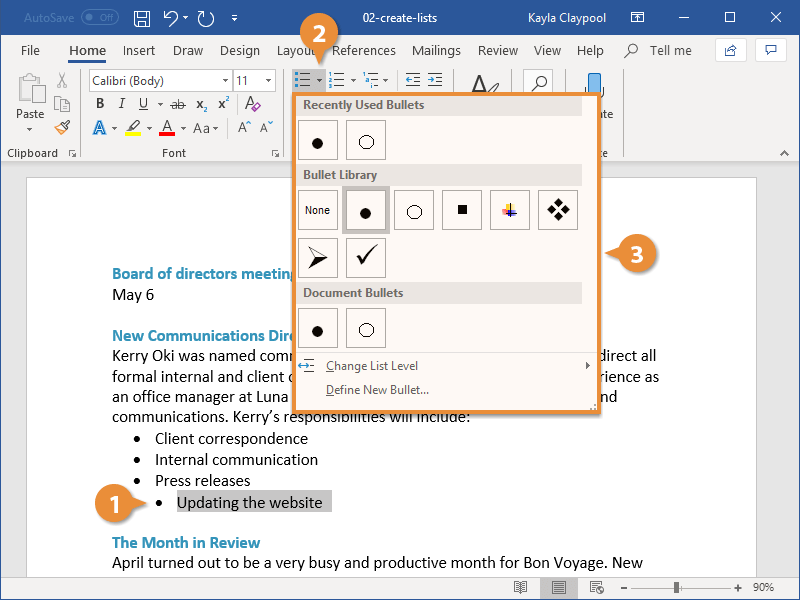
Task: Select None in the Bullet Library
Action: 318,210
